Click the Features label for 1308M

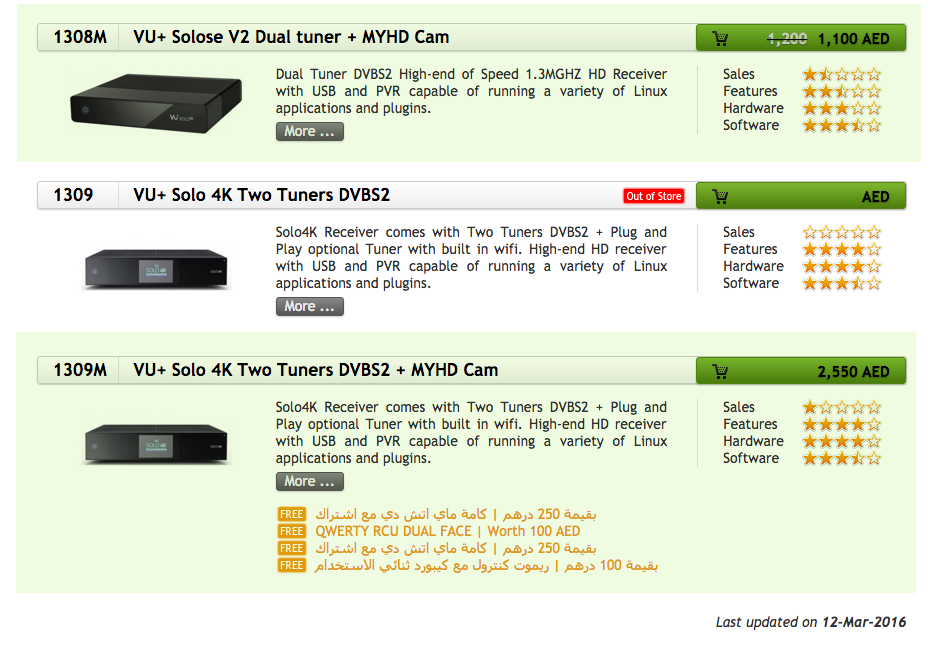pos(750,92)
